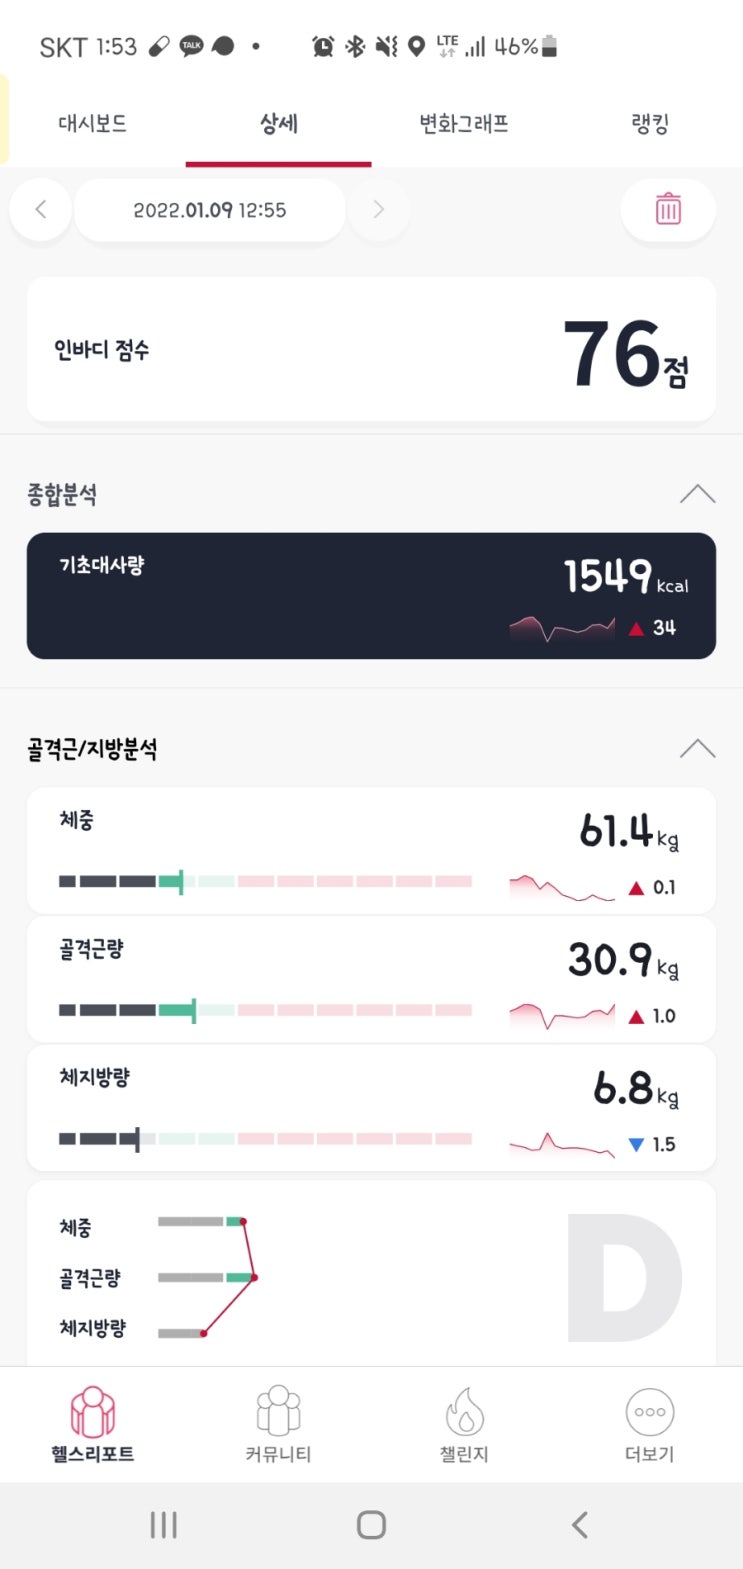Screen dimensions: 743x1569
Task: Collapse the 종합분석 section
Action: click(697, 494)
